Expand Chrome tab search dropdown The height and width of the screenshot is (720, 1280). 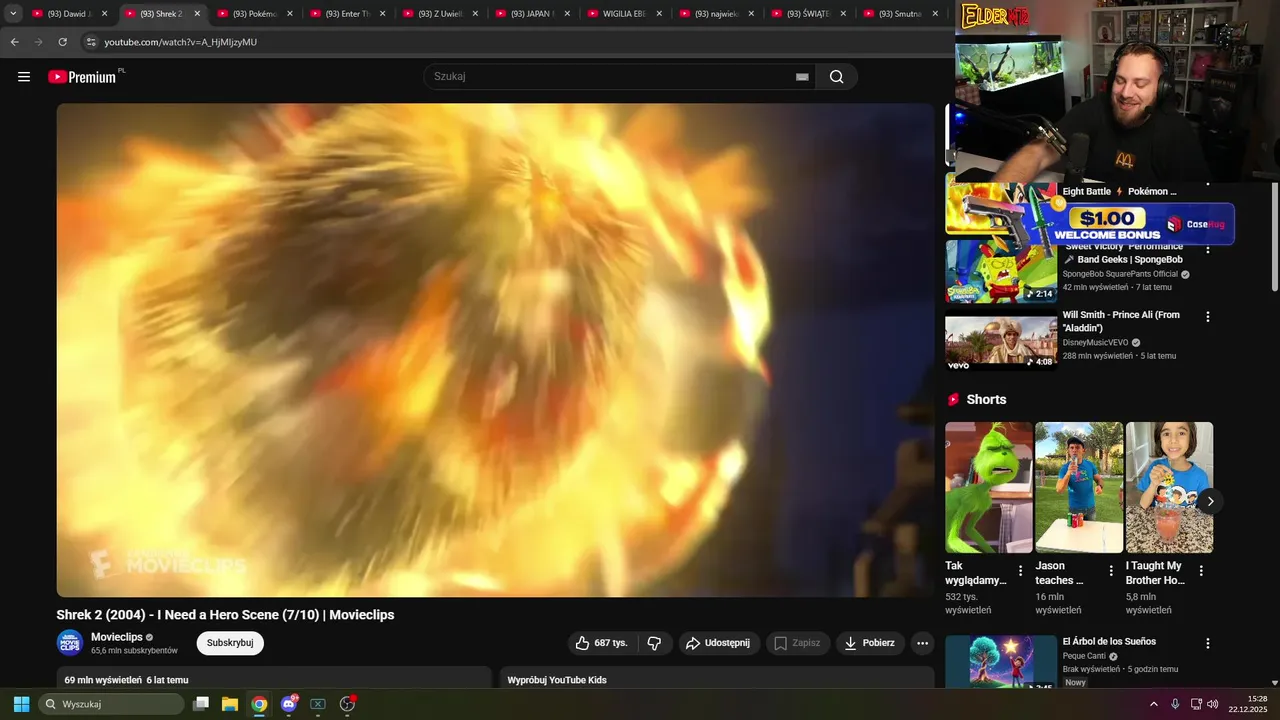13,14
